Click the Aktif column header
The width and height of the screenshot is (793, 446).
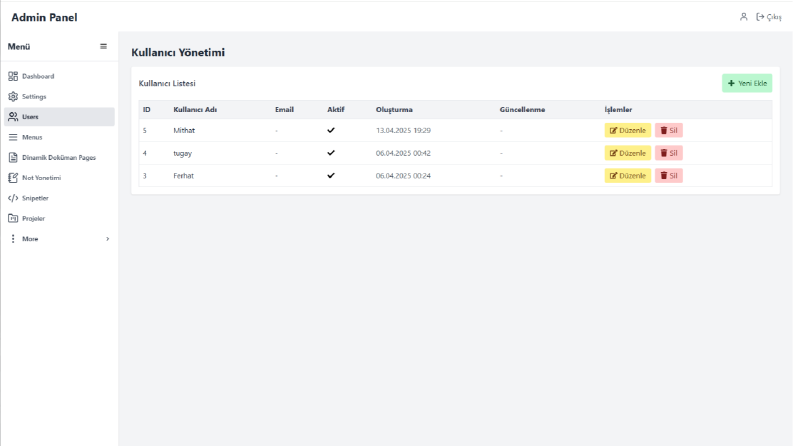click(336, 110)
